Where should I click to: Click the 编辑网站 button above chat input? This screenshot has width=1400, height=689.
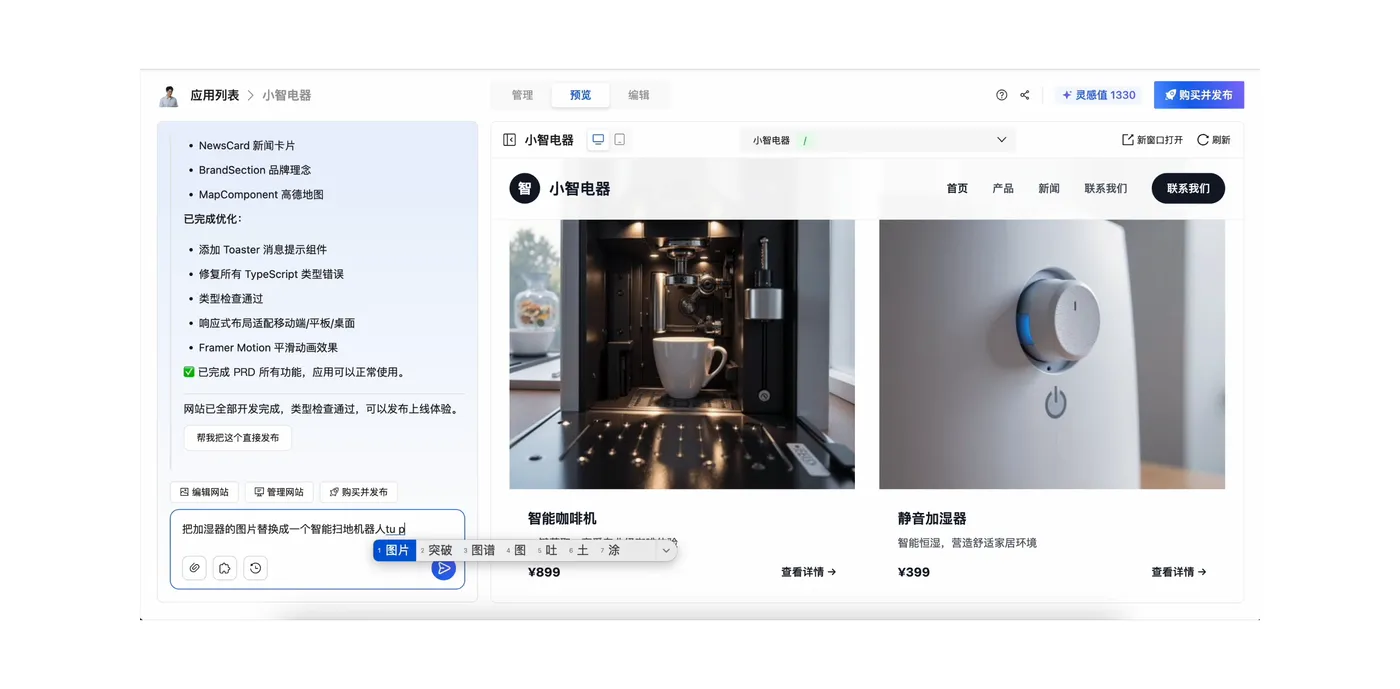pyautogui.click(x=204, y=492)
